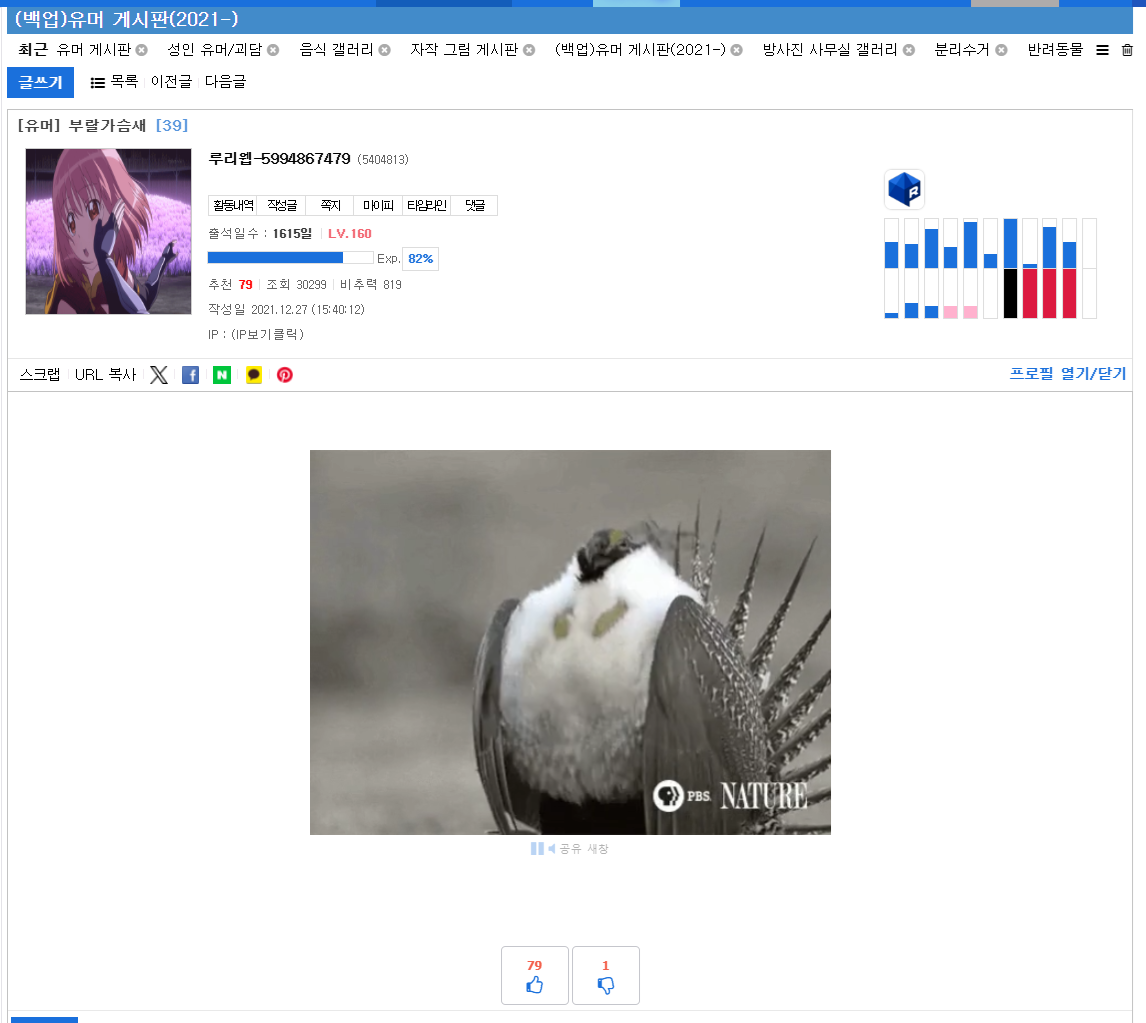Screen dimensions: 1146x1023
Task: Share the post via the Facebook icon
Action: click(x=190, y=375)
